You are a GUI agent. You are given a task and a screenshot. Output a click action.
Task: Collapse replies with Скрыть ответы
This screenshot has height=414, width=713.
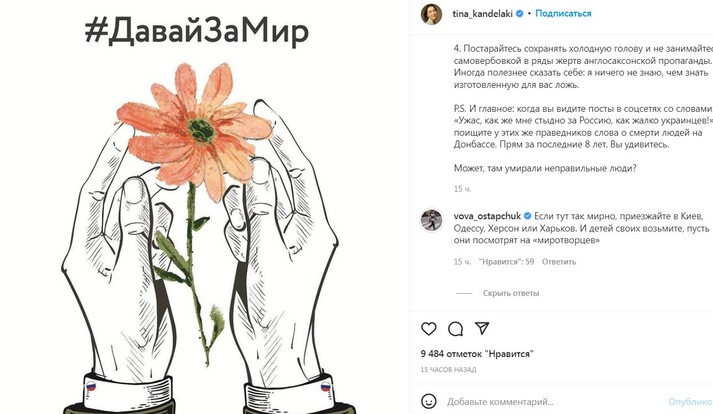click(x=511, y=293)
